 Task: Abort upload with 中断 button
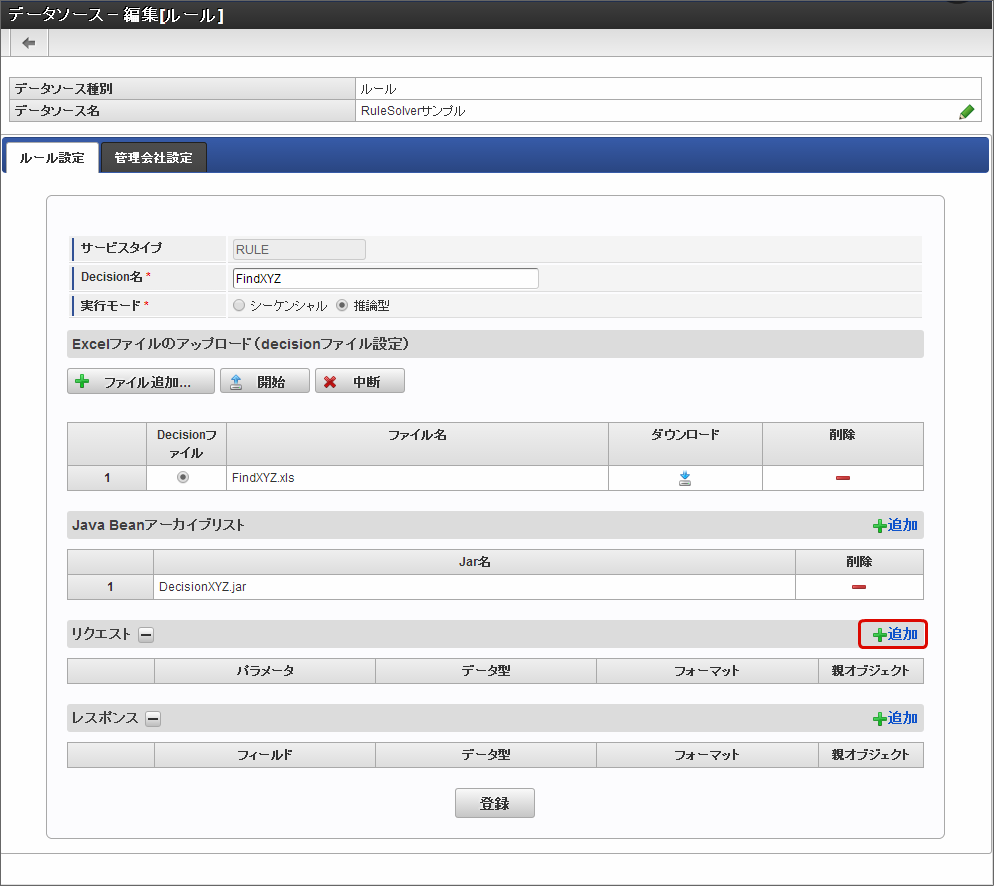[359, 382]
